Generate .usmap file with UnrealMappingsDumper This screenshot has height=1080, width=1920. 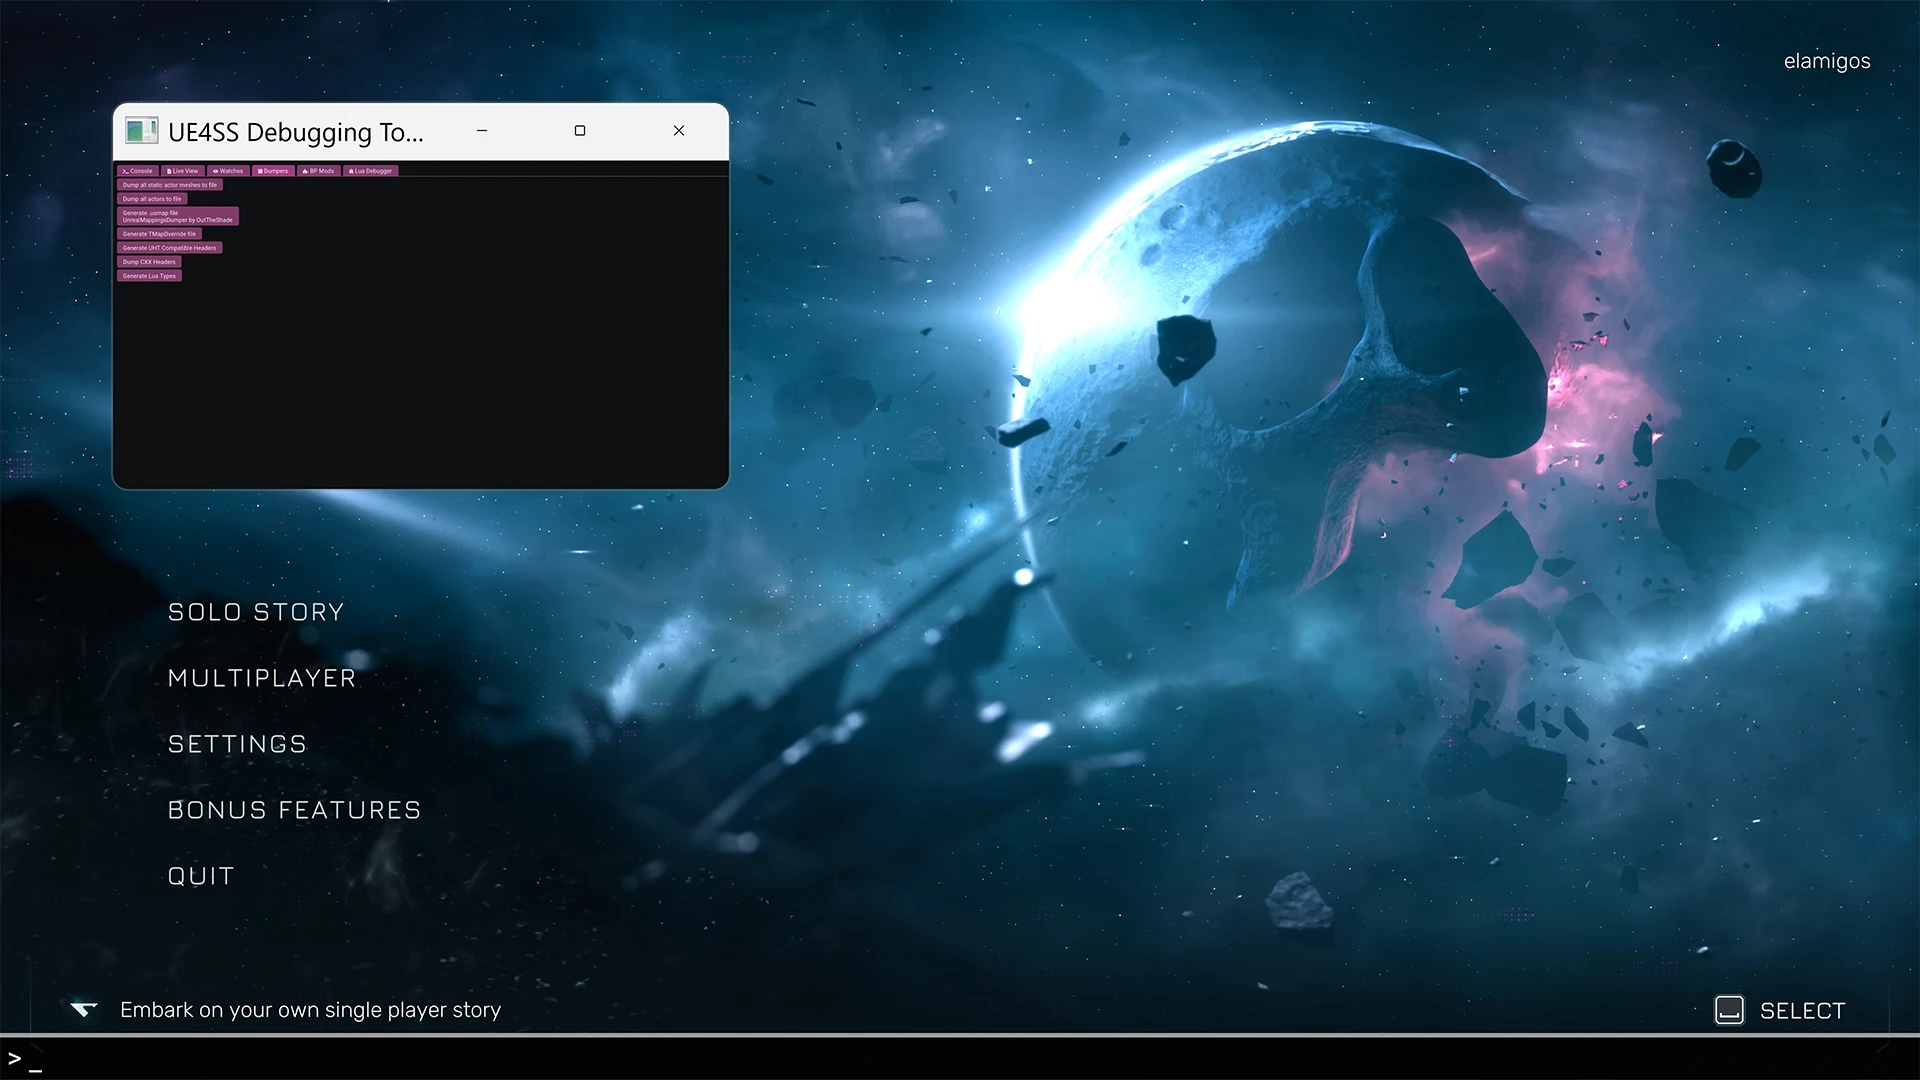[178, 216]
